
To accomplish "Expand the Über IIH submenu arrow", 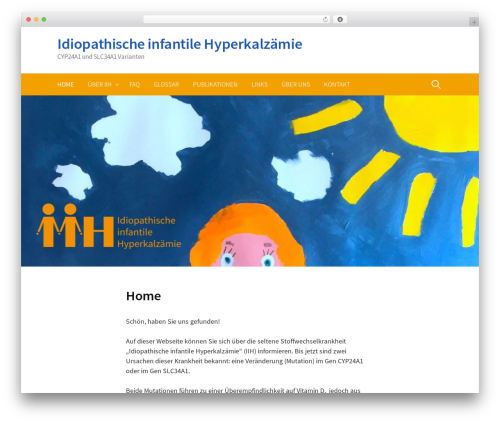I will 117,85.
